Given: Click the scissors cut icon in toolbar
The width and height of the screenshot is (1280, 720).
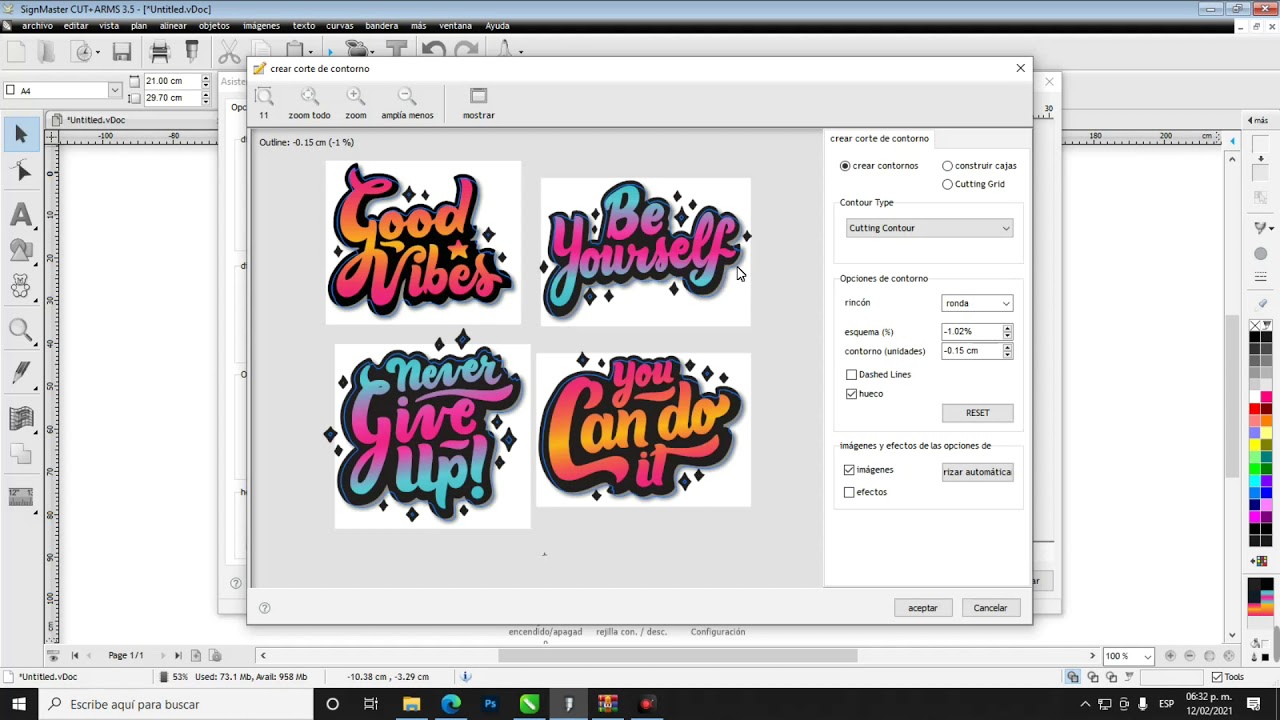Looking at the screenshot, I should 229,52.
